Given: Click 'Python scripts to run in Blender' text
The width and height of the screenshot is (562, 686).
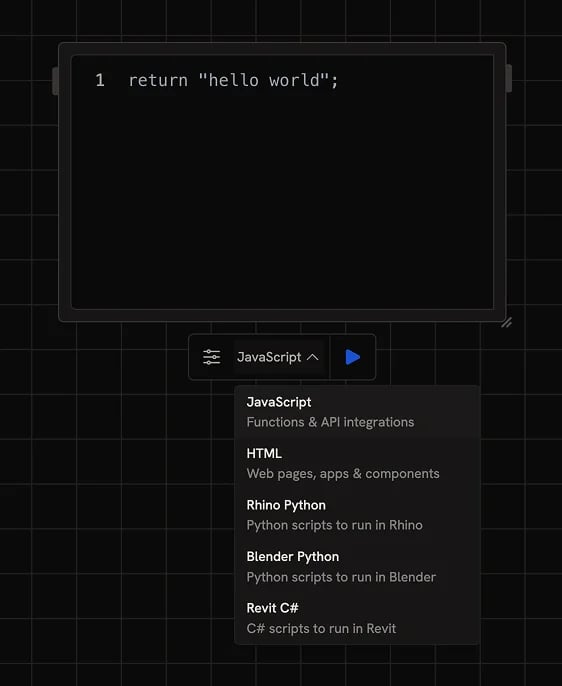Looking at the screenshot, I should coord(341,577).
